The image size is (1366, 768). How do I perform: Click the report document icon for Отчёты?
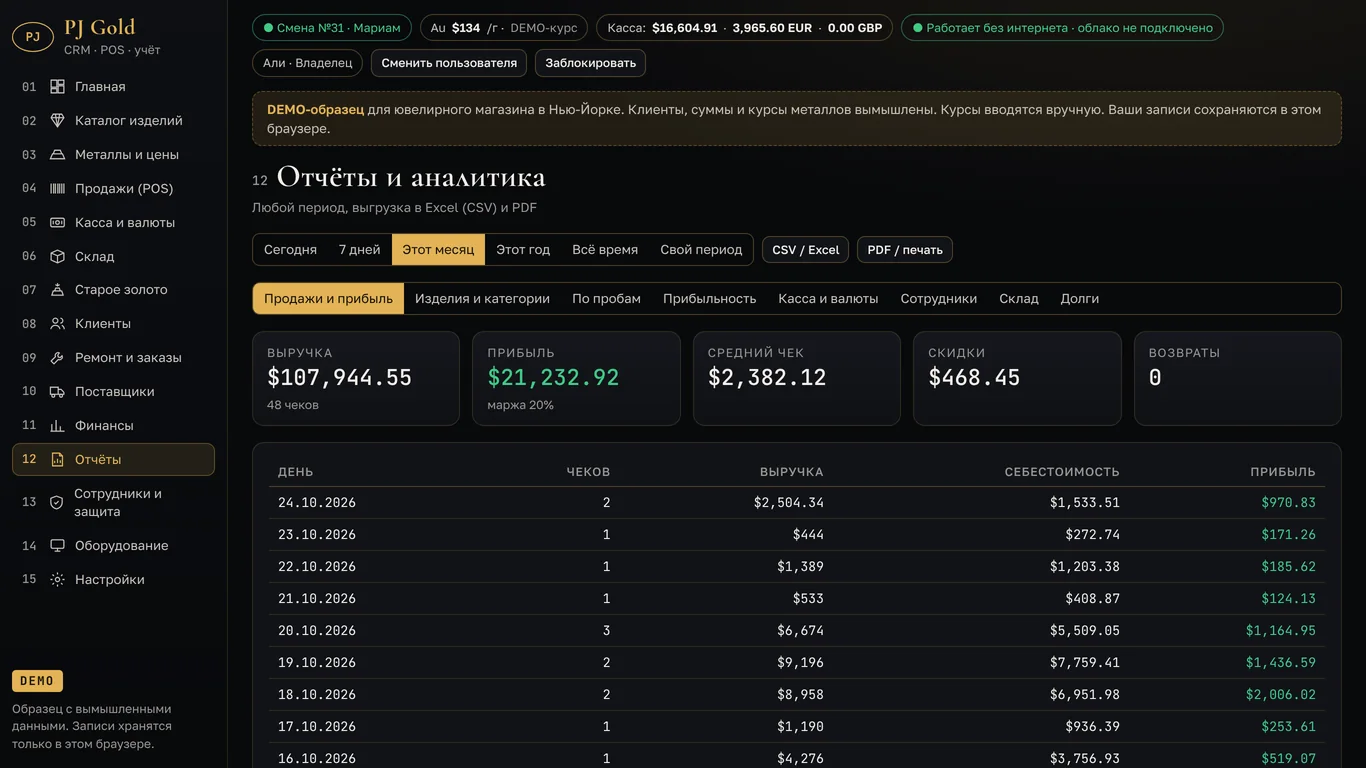click(x=57, y=460)
